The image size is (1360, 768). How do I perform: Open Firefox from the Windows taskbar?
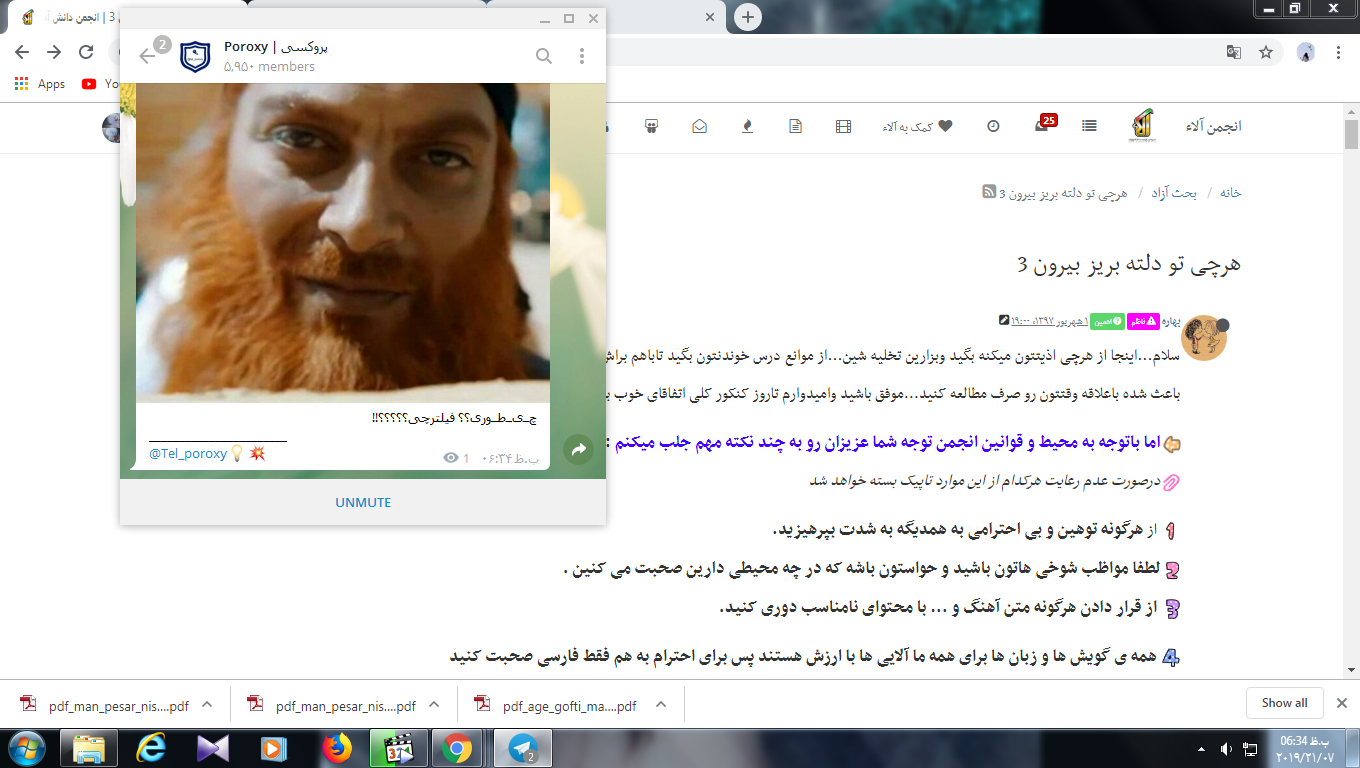click(x=338, y=749)
